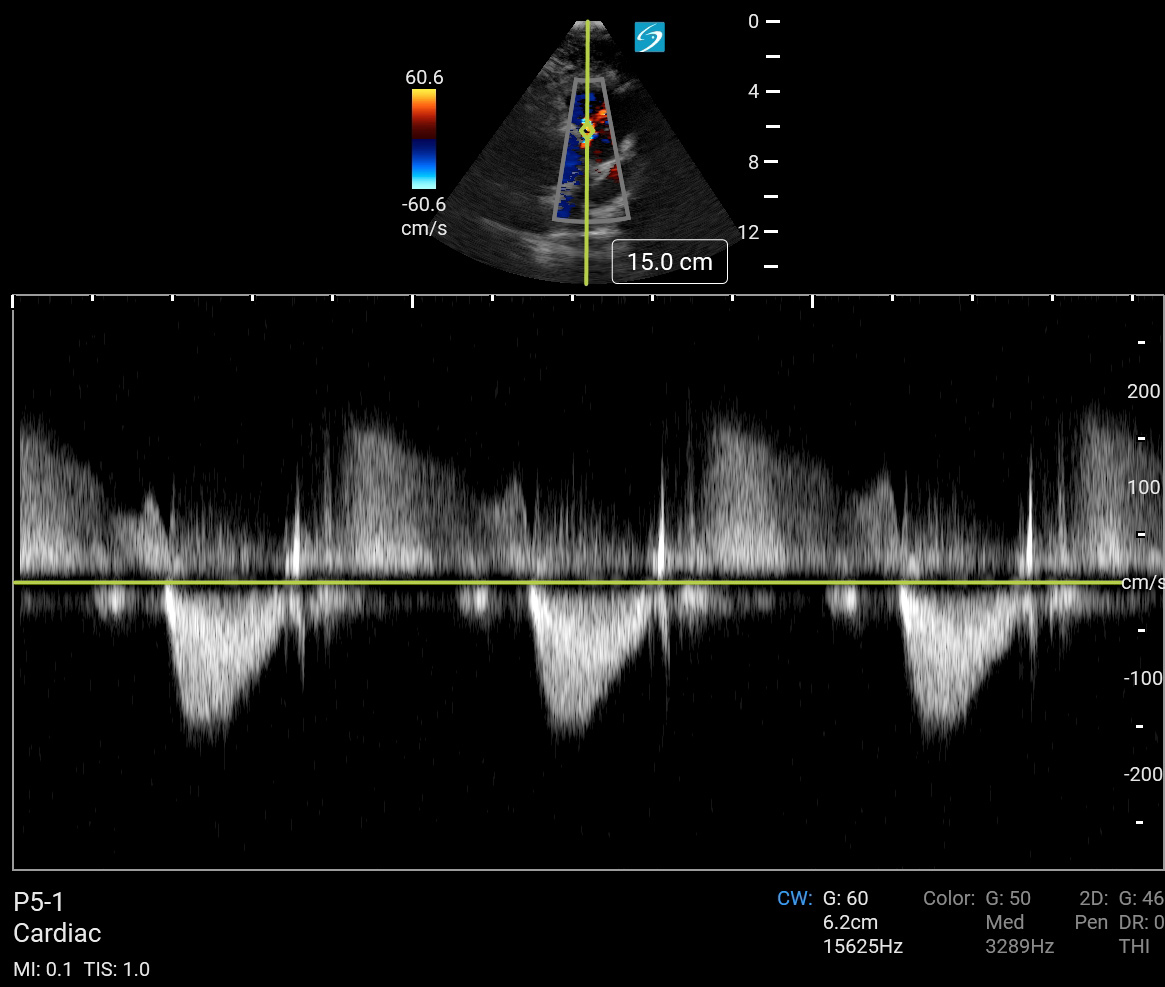This screenshot has height=987, width=1165.
Task: Click the Pen 2D frequency setting
Action: click(x=1091, y=922)
